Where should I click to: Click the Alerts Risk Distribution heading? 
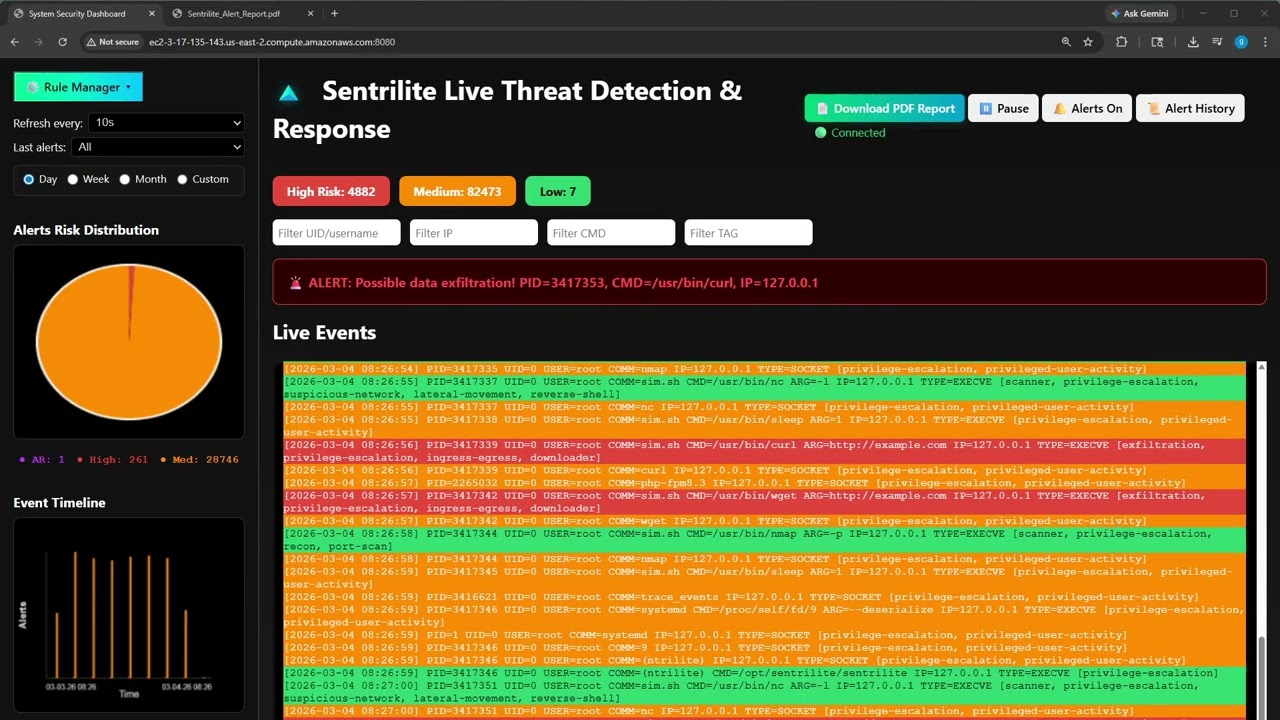[x=86, y=230]
